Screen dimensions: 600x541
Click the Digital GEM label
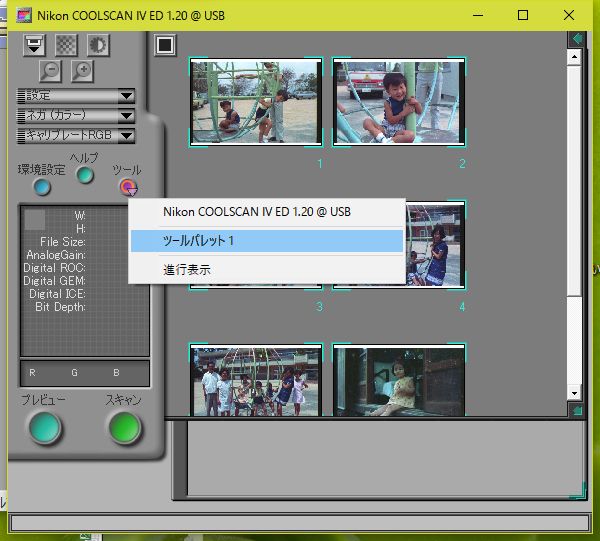(x=54, y=281)
